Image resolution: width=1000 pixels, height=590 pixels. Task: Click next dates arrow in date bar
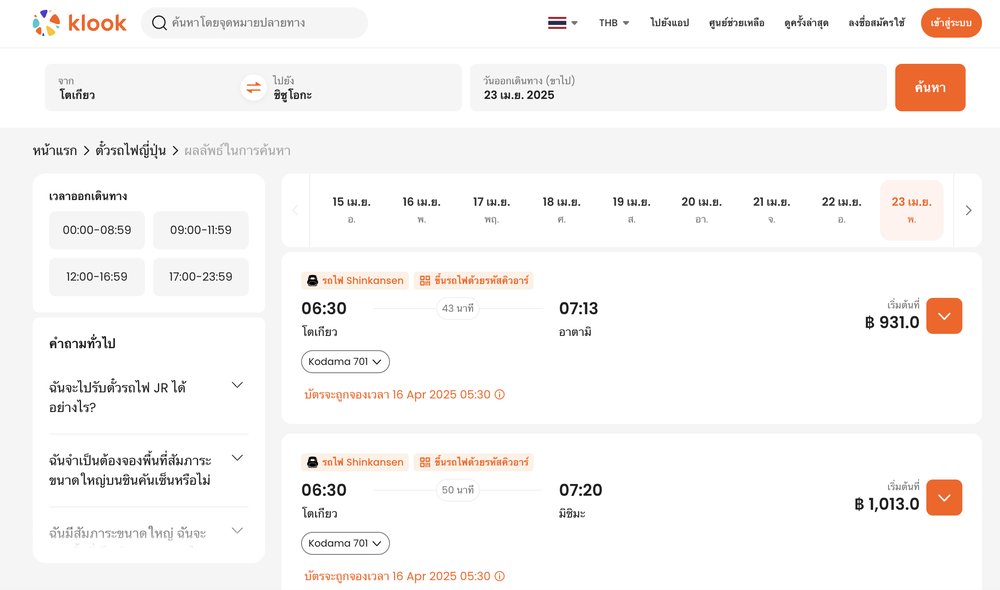click(968, 210)
